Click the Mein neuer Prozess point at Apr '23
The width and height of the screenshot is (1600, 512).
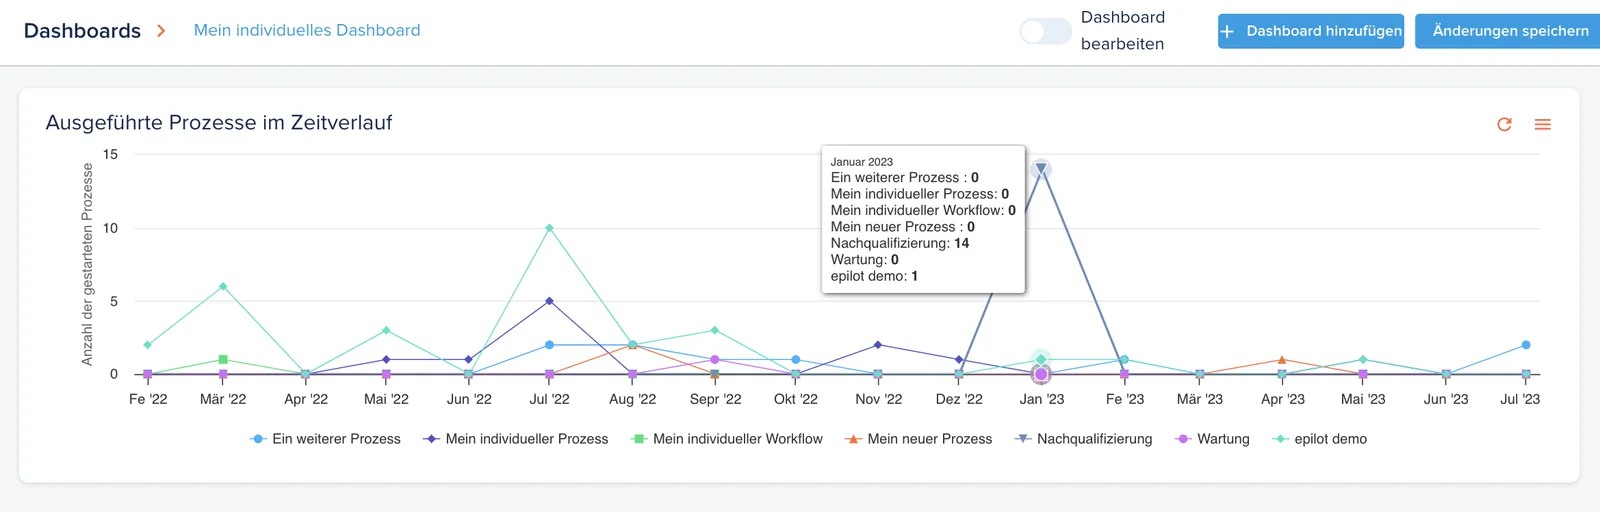click(x=1282, y=360)
